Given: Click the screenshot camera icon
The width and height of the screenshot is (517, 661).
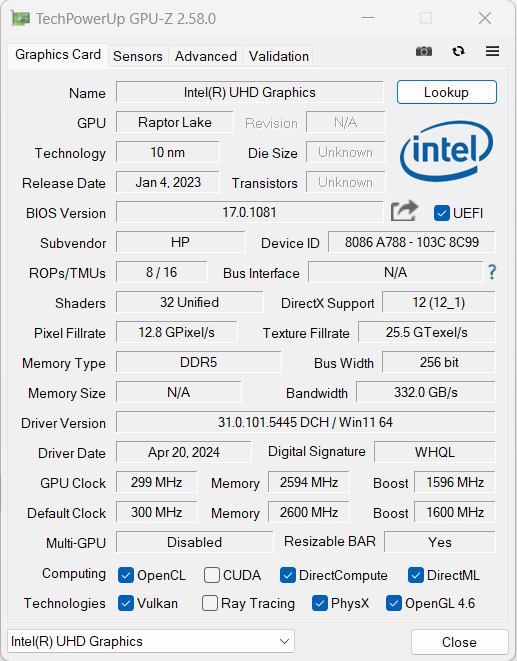Looking at the screenshot, I should pyautogui.click(x=424, y=51).
